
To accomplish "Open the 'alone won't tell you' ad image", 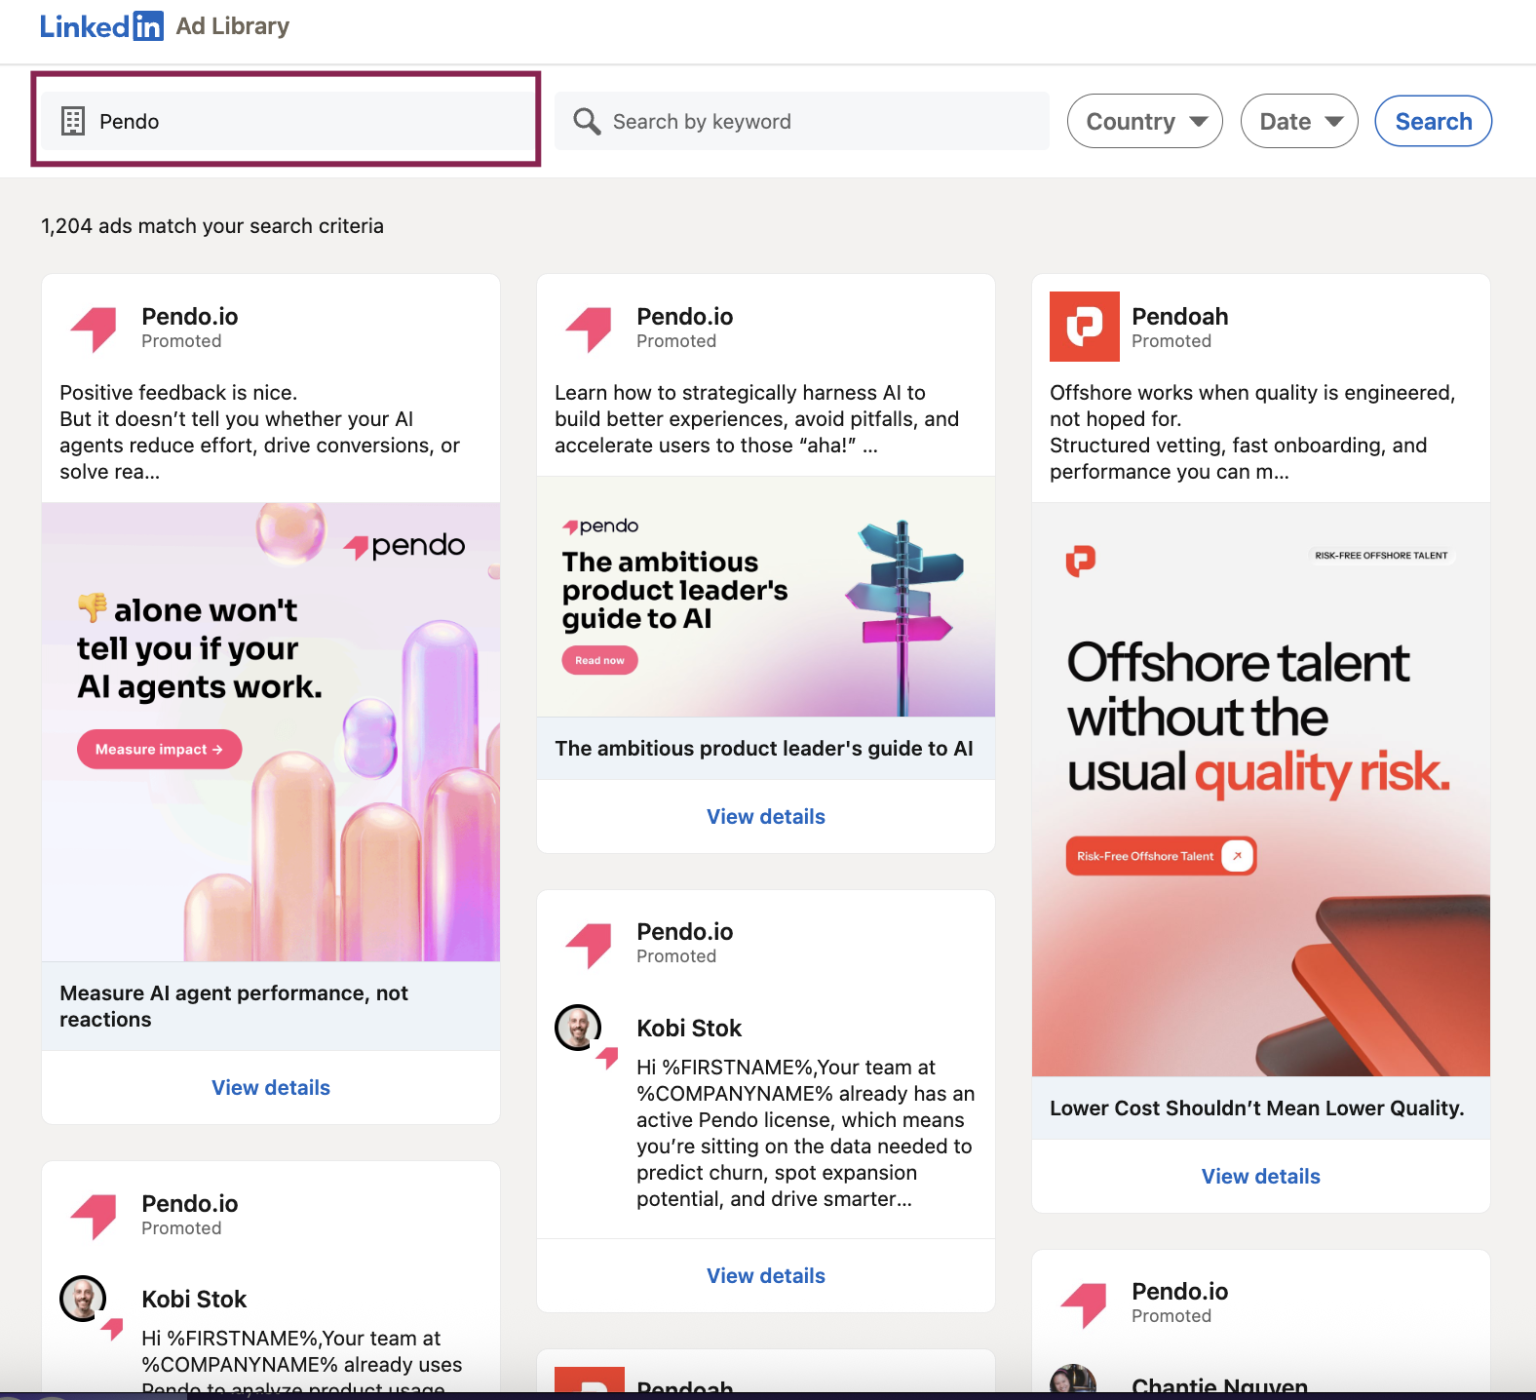I will point(271,732).
